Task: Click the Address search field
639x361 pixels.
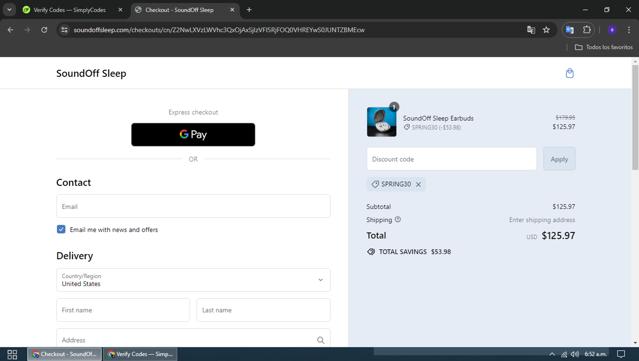Action: (193, 338)
